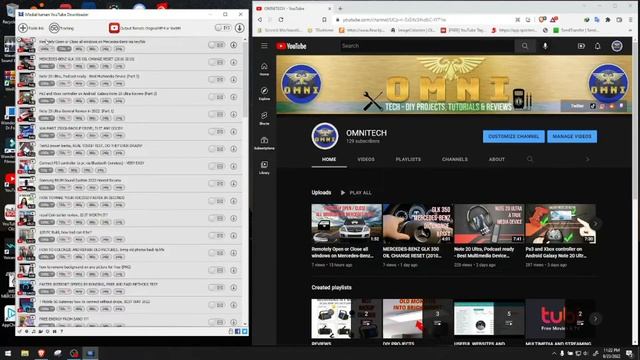Toggle switch for Mercedes keyfob windows row
The image size is (640, 360).
[x=216, y=45]
